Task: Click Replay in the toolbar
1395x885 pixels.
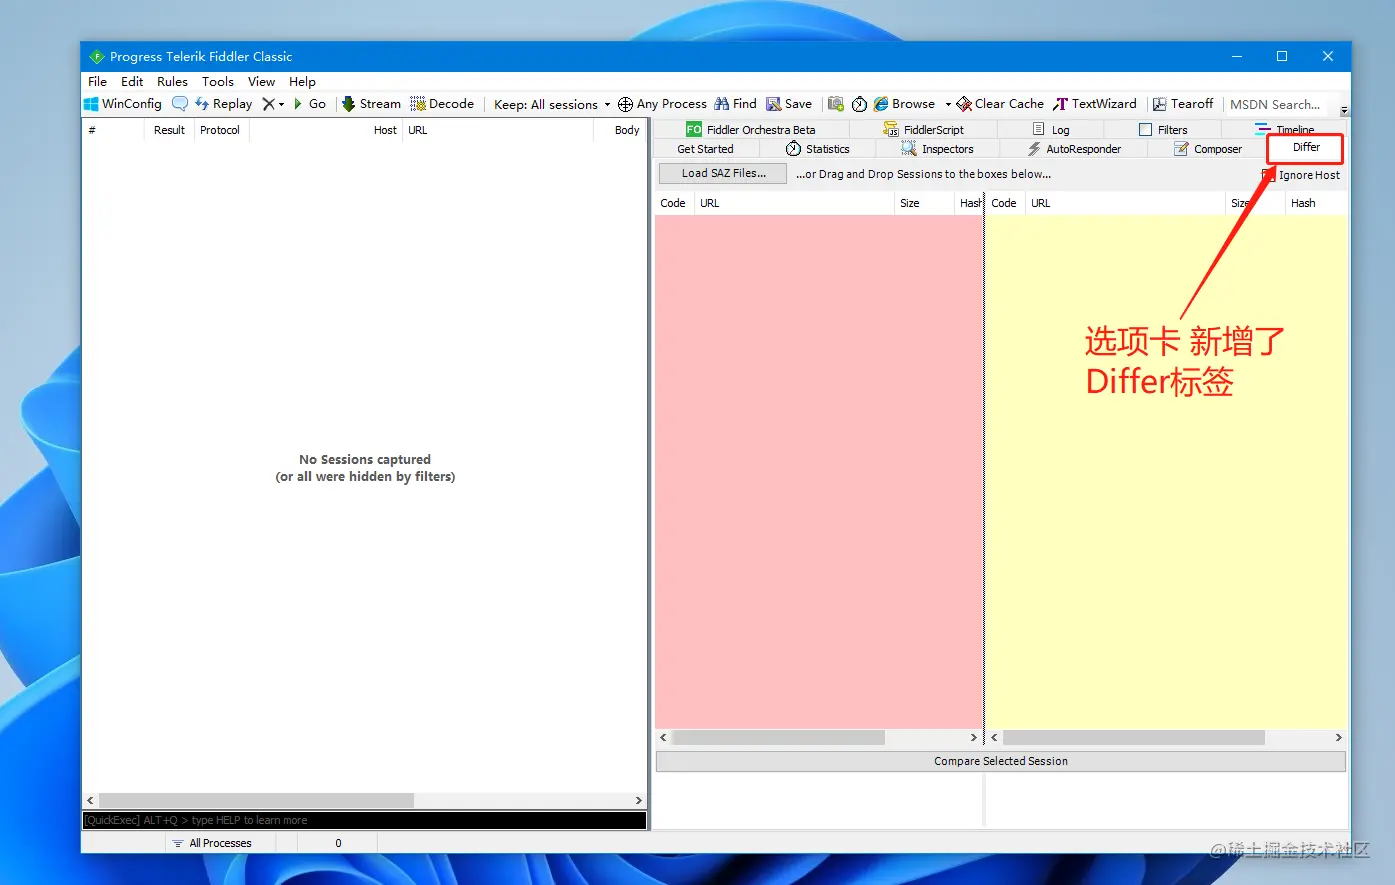Action: (x=223, y=104)
